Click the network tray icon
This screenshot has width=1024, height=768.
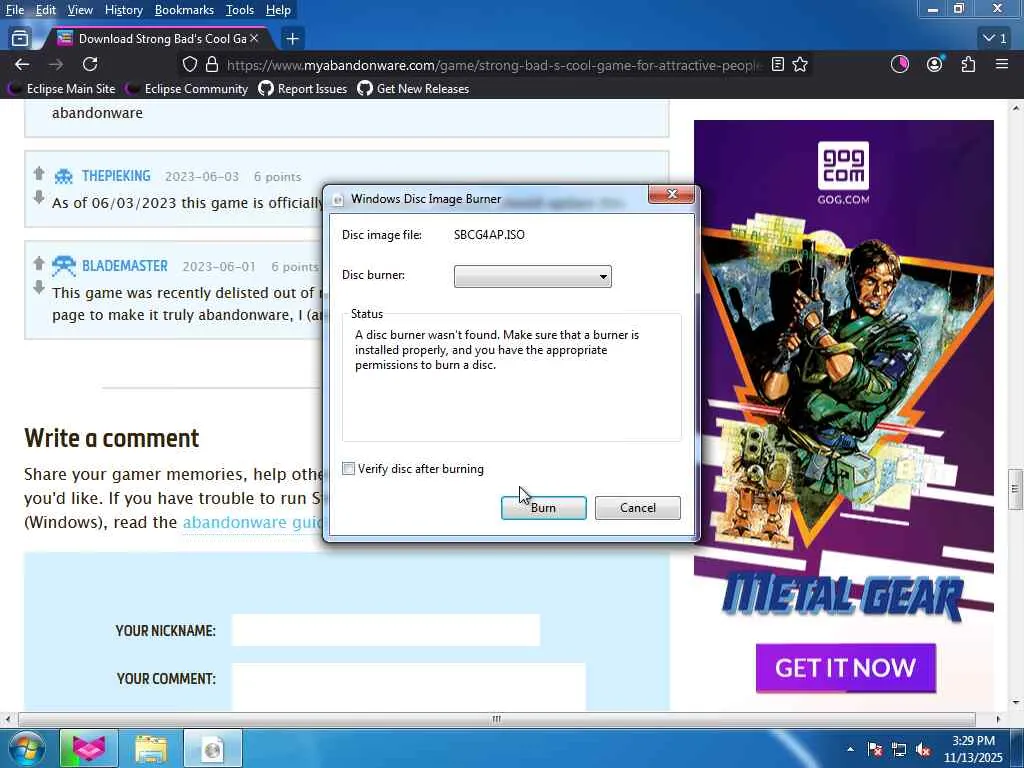tap(899, 749)
